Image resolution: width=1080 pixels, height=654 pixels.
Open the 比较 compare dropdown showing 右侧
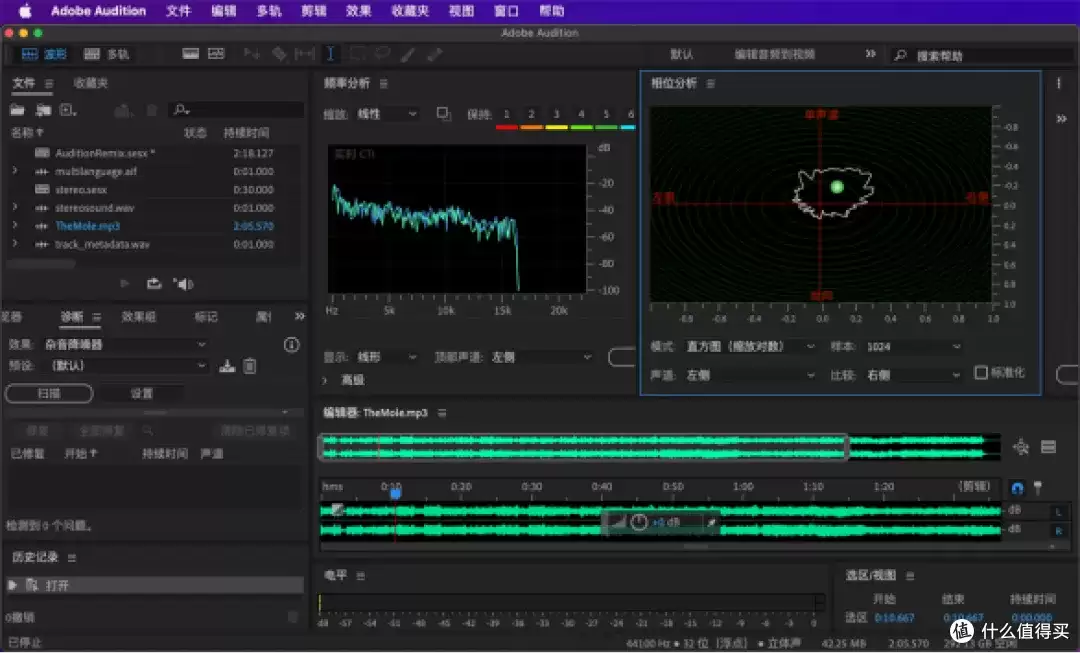(x=913, y=375)
